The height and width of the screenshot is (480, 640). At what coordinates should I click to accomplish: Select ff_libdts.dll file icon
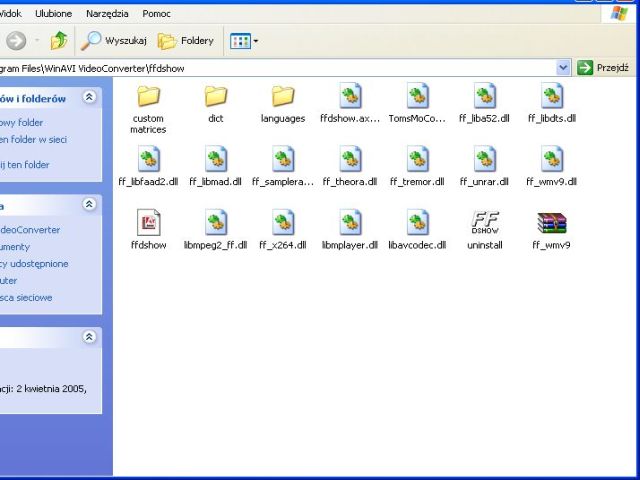point(552,96)
